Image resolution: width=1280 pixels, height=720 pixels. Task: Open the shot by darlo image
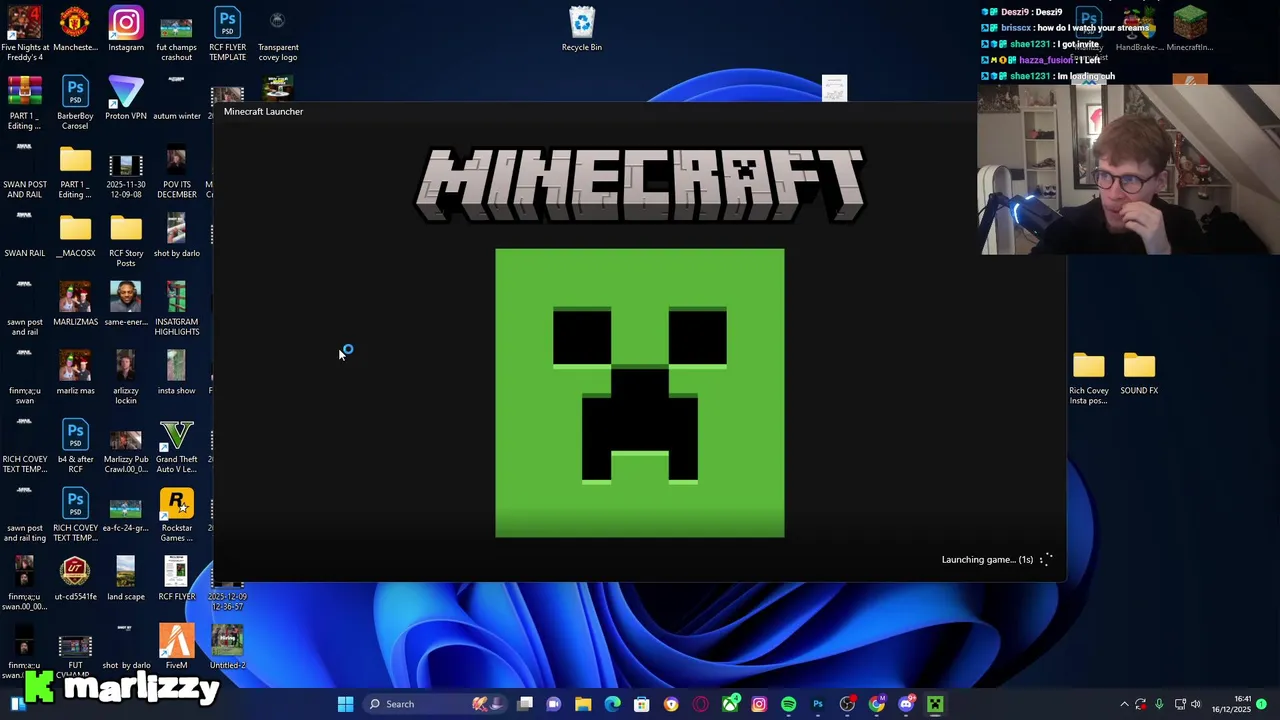click(176, 236)
